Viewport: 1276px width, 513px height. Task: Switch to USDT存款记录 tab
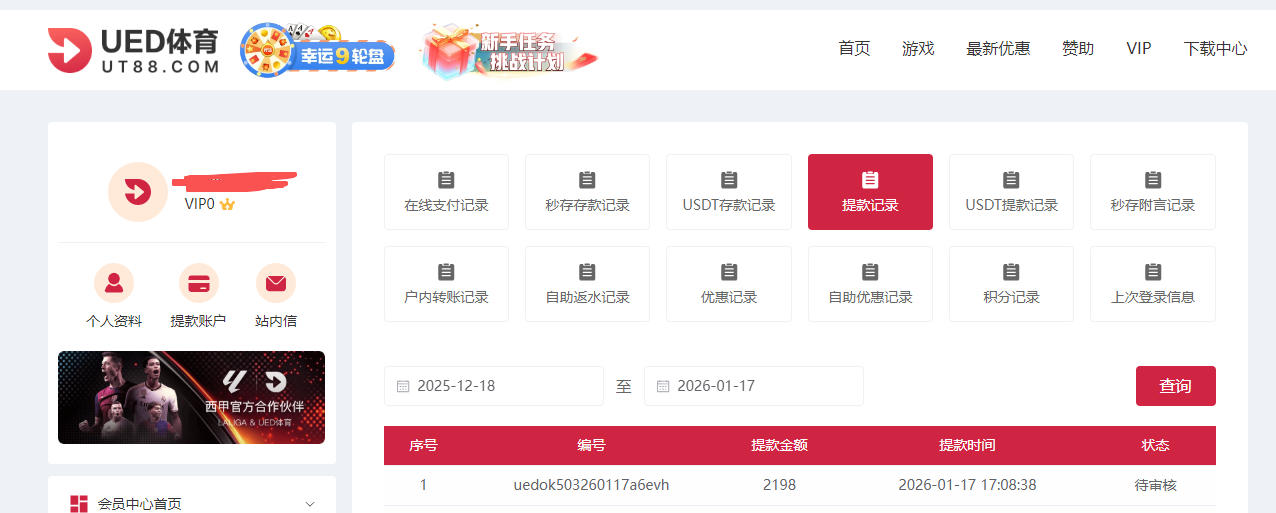pyautogui.click(x=729, y=192)
